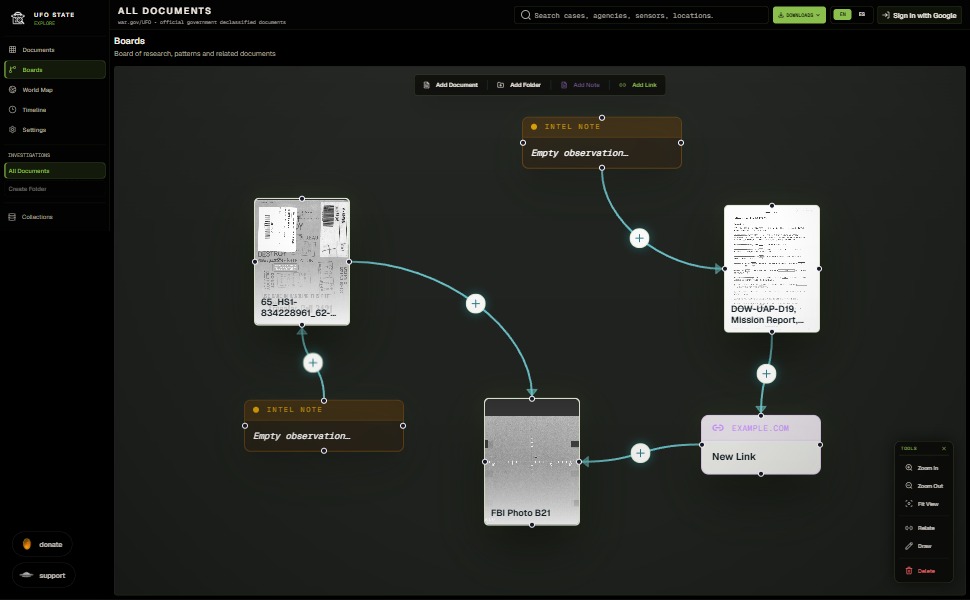Click the lower Intel Note empty observation text
This screenshot has width=970, height=600.
[x=302, y=436]
